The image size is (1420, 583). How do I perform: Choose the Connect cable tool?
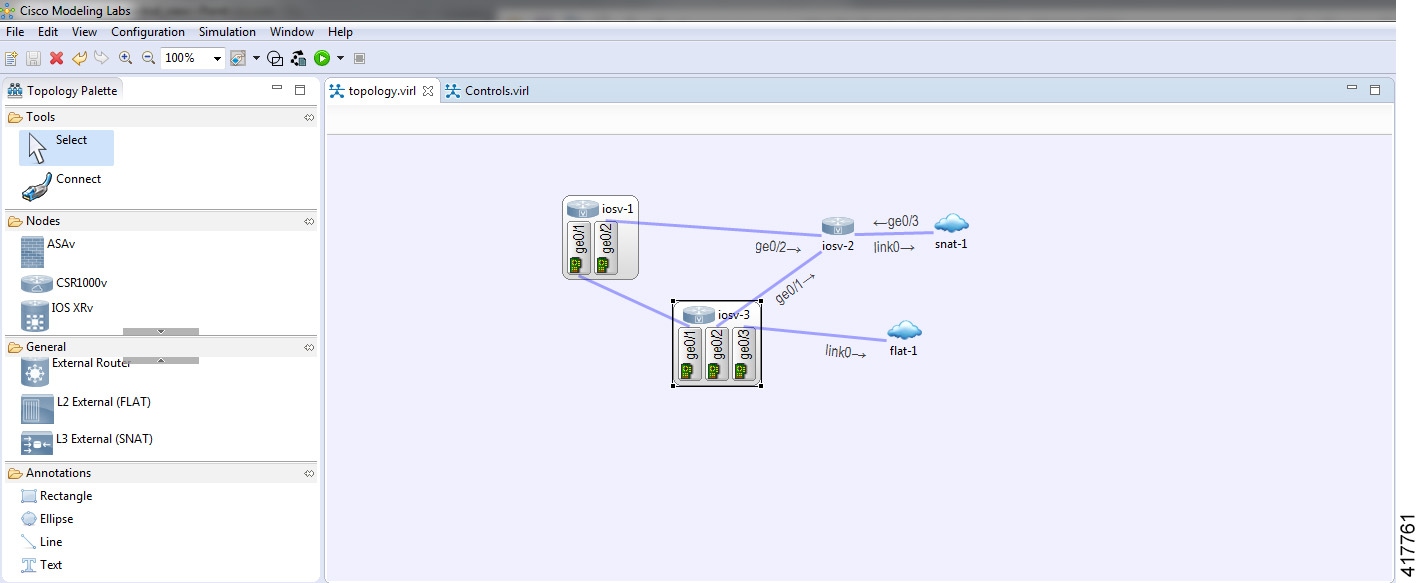62,186
